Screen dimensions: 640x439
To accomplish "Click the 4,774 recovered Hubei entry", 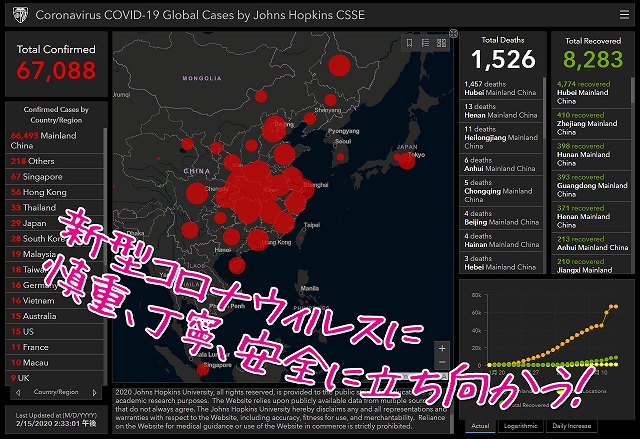I will click(x=591, y=93).
